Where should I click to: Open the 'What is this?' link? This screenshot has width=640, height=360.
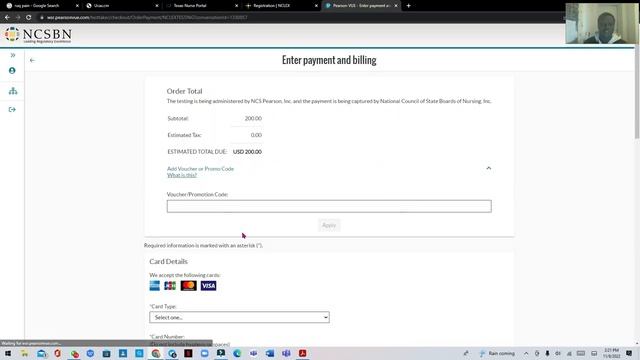point(182,175)
